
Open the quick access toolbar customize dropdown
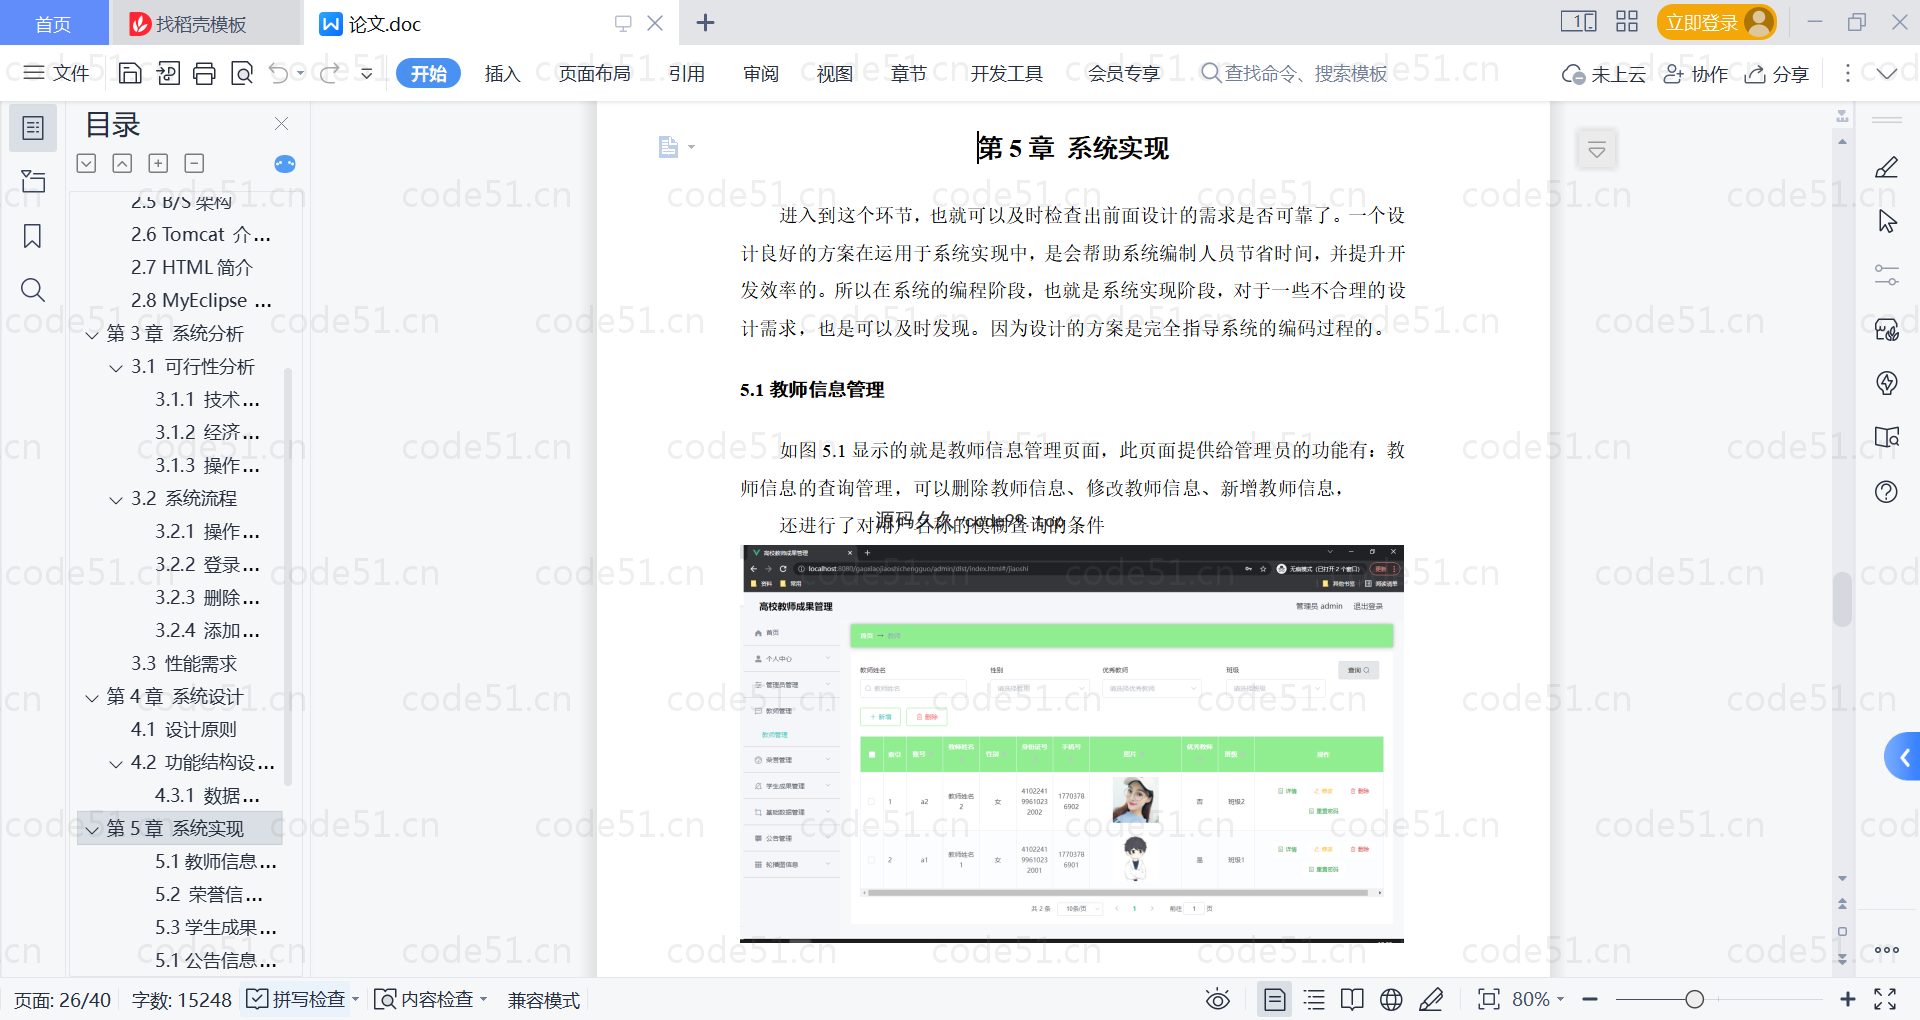367,73
